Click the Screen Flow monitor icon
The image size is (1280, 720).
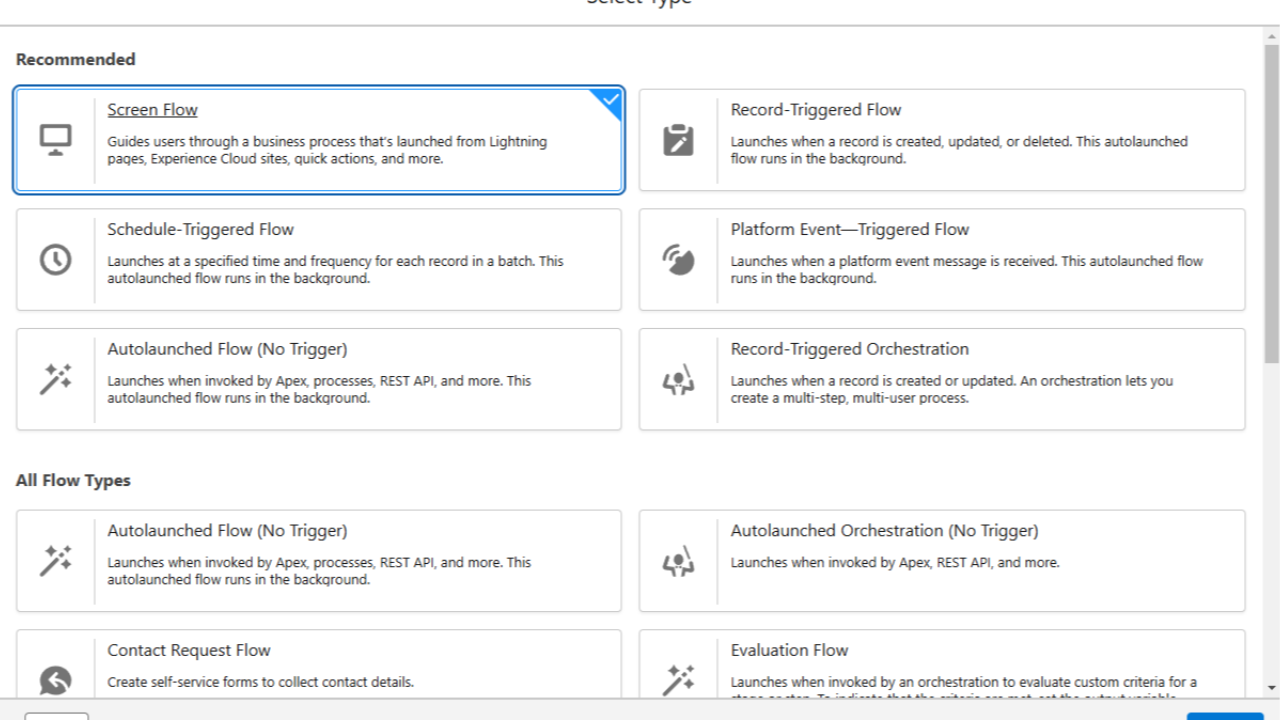55,139
